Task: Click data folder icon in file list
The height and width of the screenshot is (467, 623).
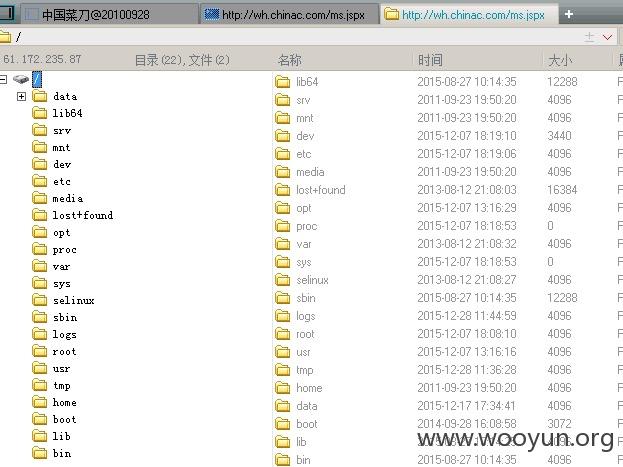Action: [282, 406]
